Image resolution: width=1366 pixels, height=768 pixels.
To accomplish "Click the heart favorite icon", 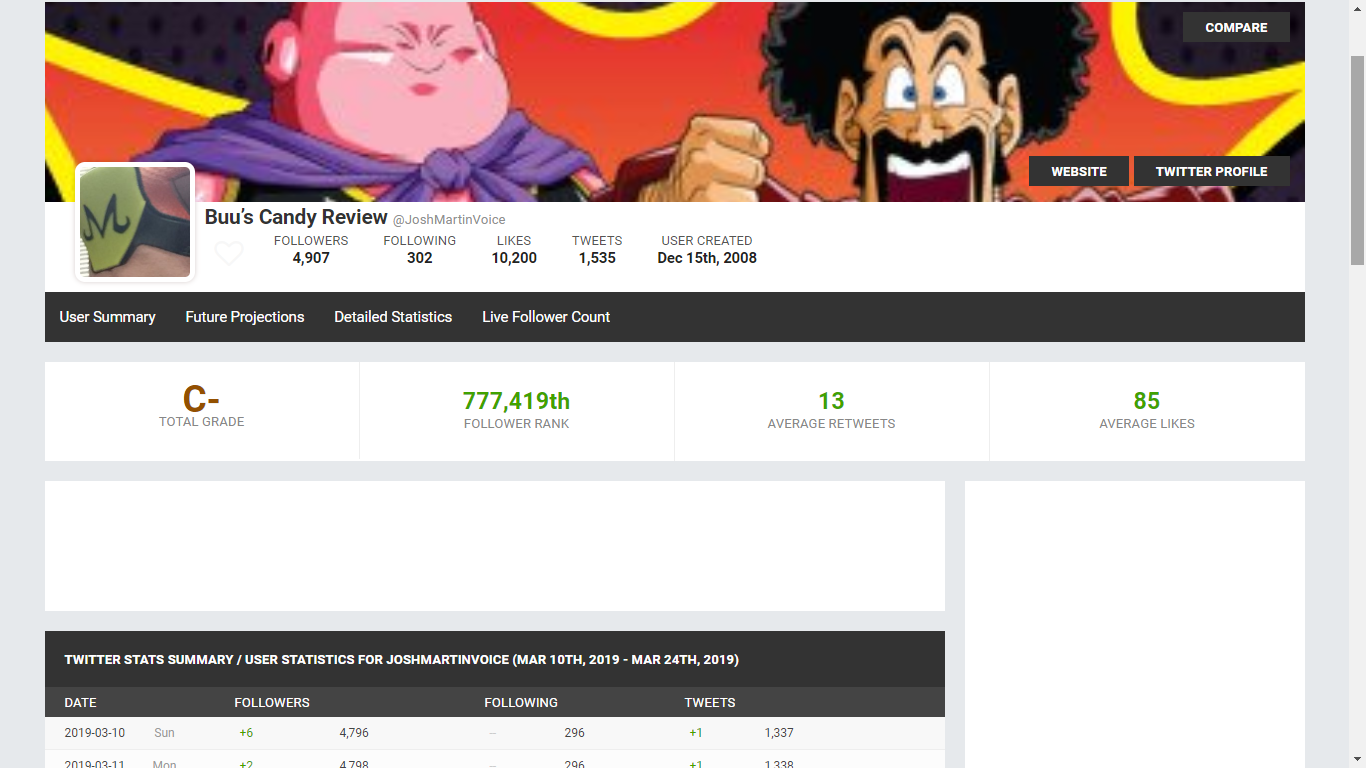I will tap(229, 253).
